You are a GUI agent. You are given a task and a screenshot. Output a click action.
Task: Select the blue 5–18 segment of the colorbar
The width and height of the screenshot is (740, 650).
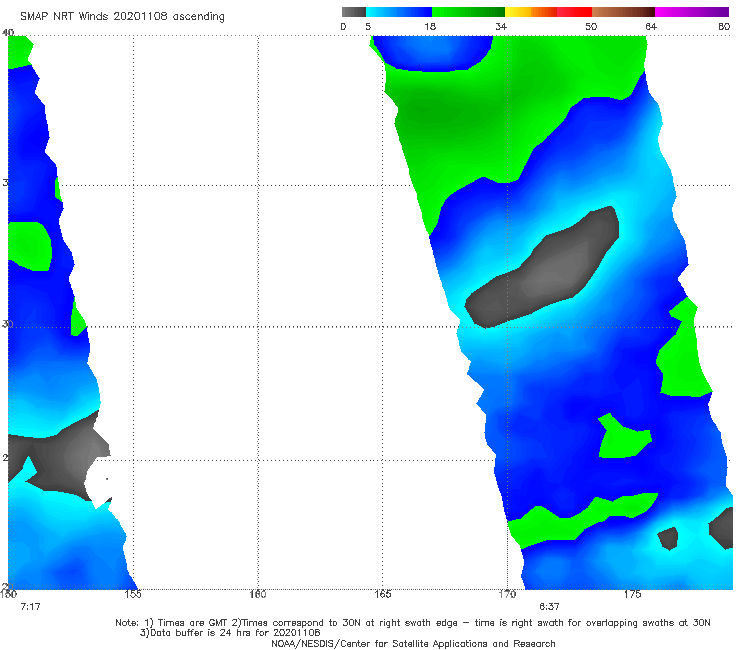(399, 12)
